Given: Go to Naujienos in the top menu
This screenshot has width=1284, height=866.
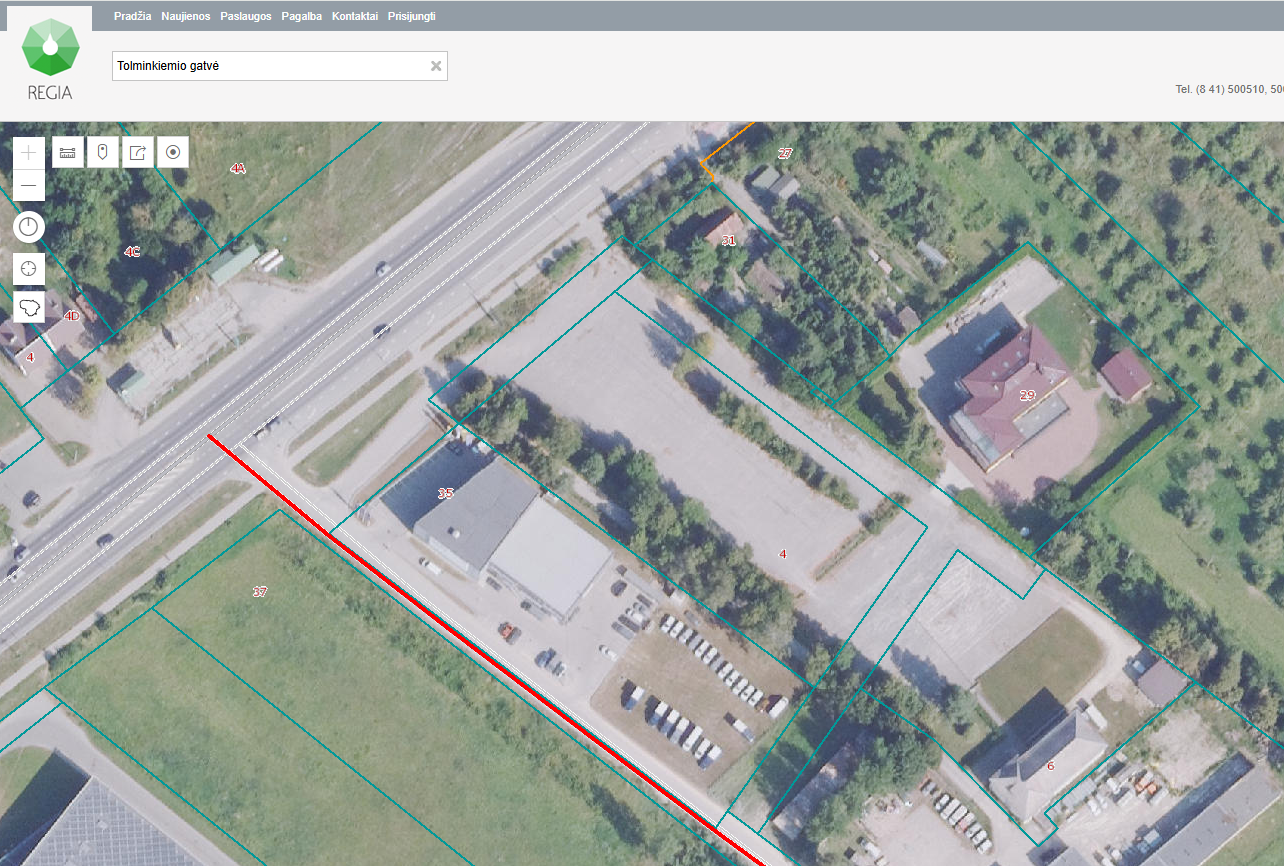Looking at the screenshot, I should 187,16.
